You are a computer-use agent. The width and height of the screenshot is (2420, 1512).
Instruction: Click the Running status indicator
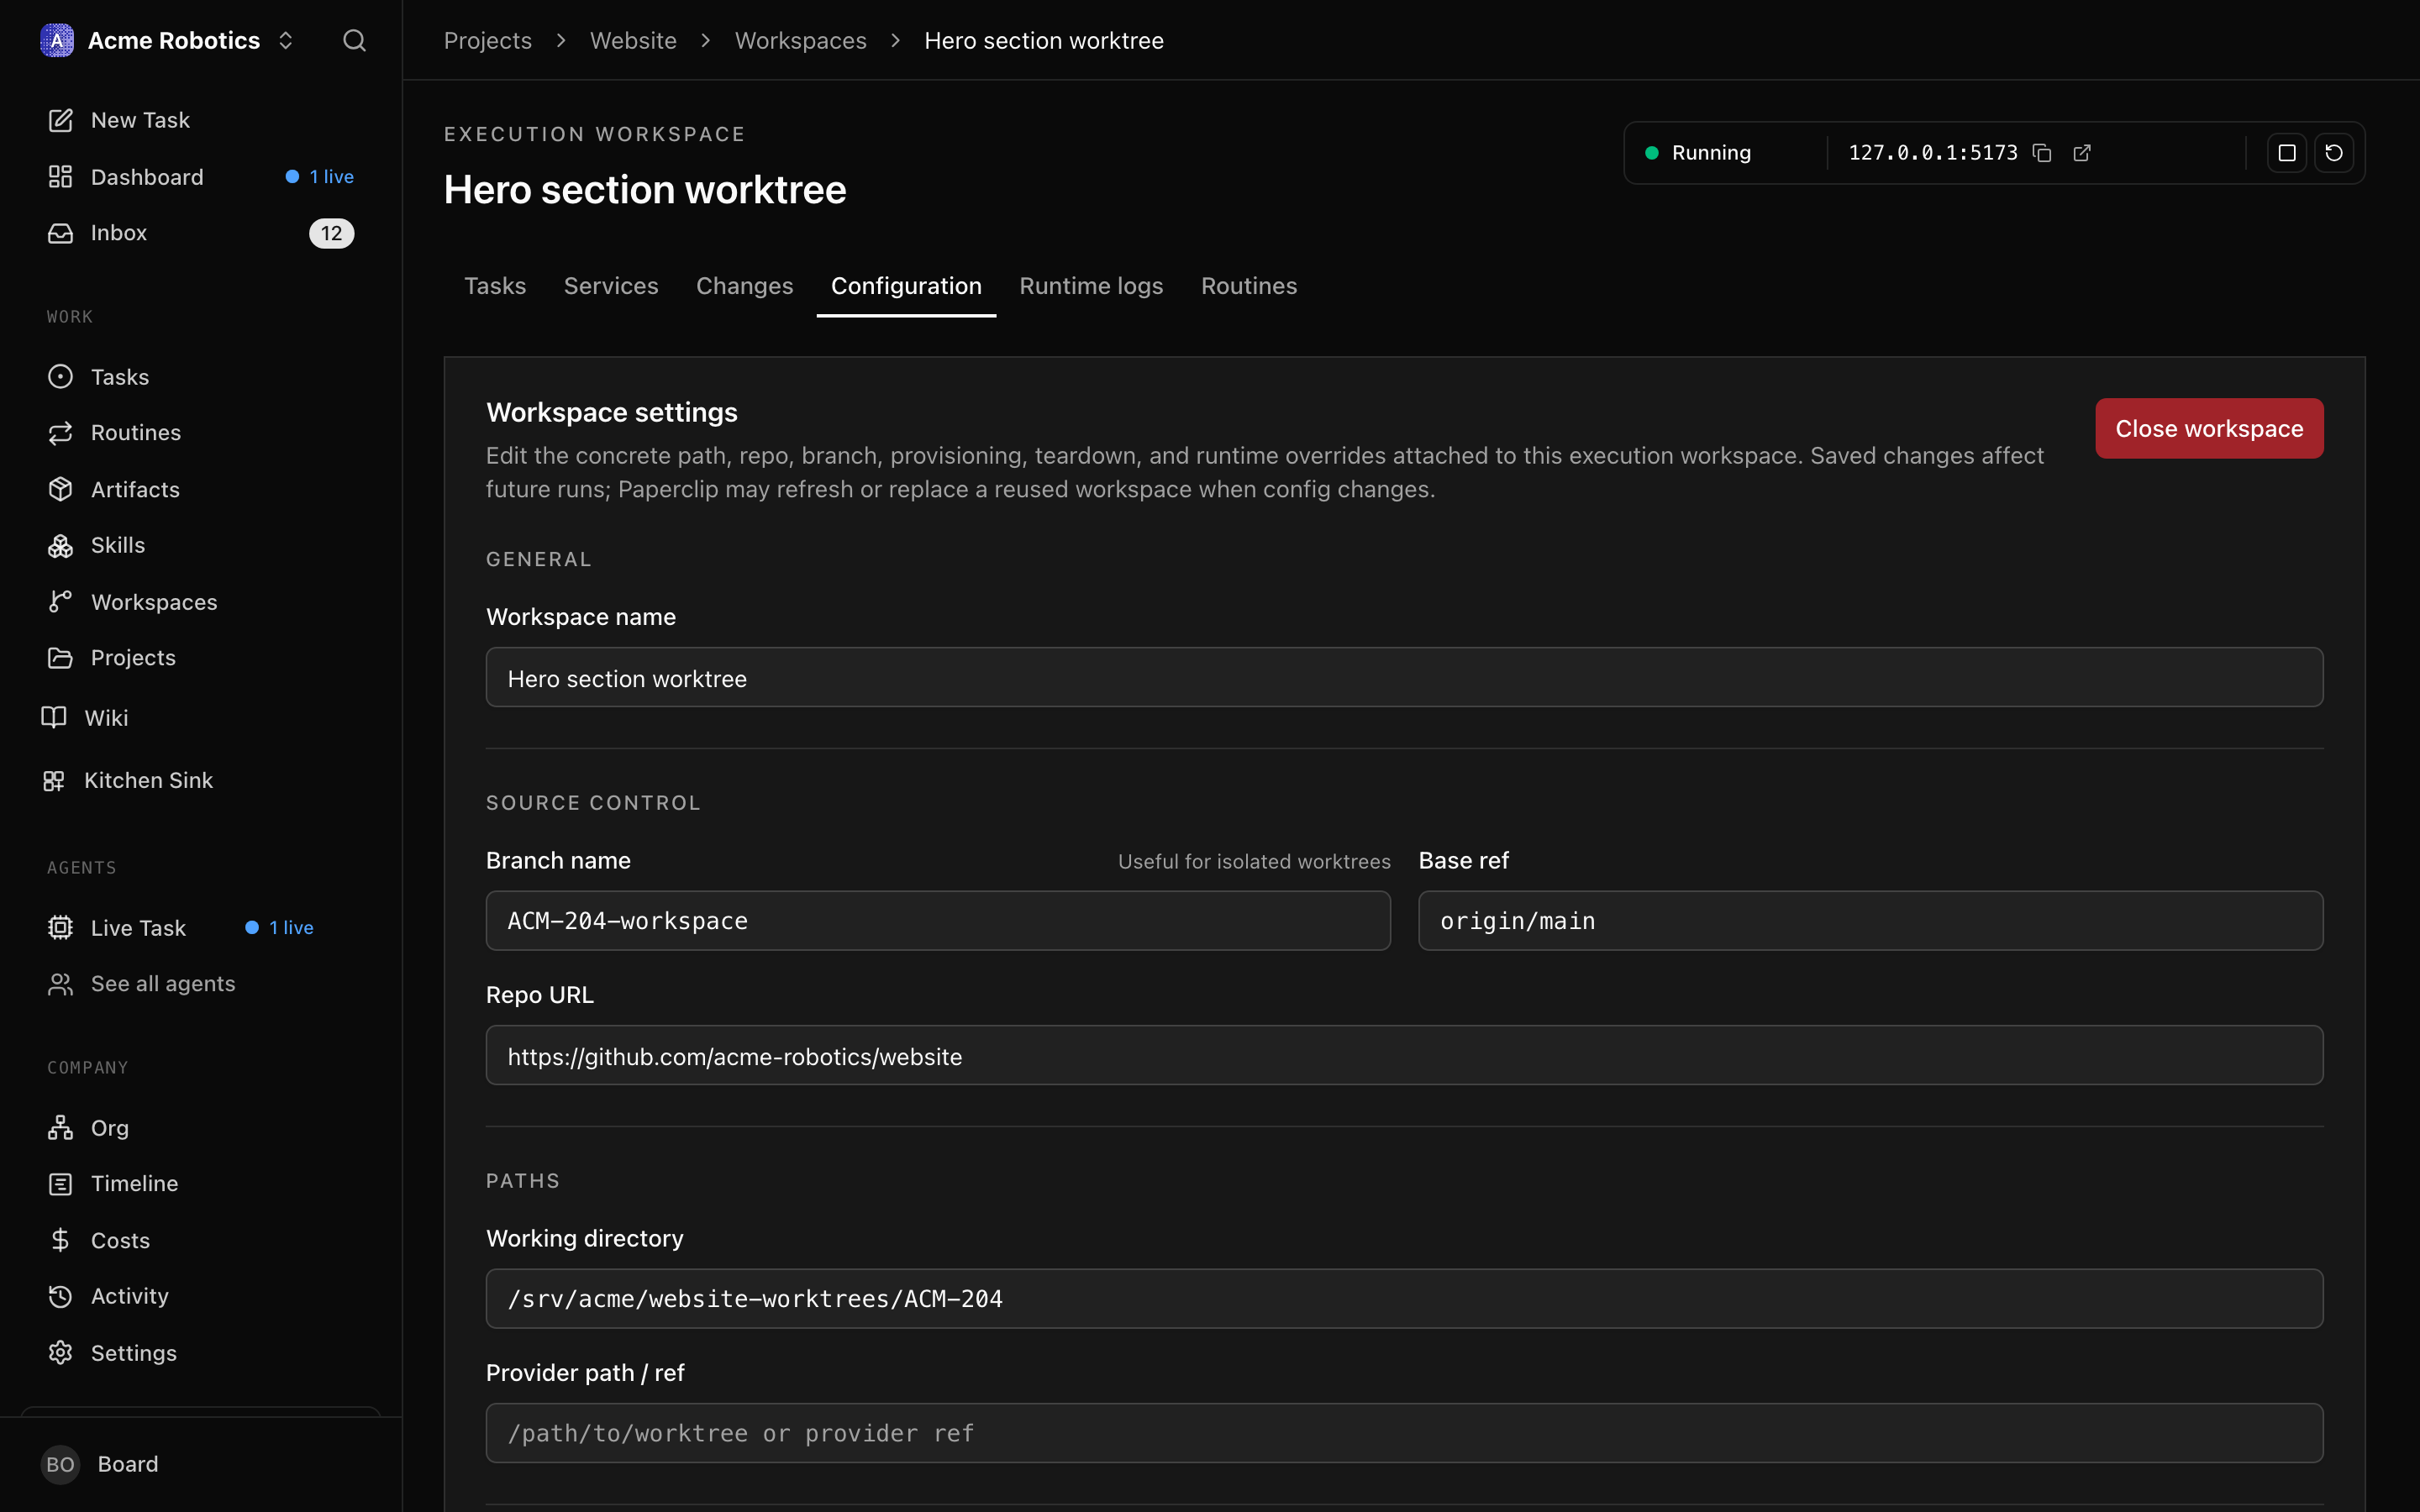tap(1698, 153)
